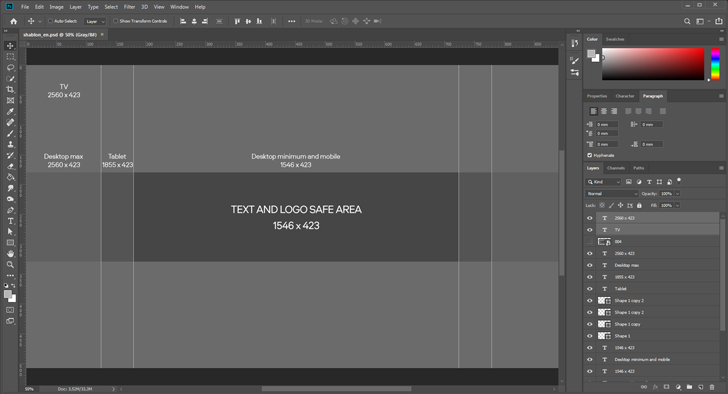Click the align top edges icon

pyautogui.click(x=237, y=21)
